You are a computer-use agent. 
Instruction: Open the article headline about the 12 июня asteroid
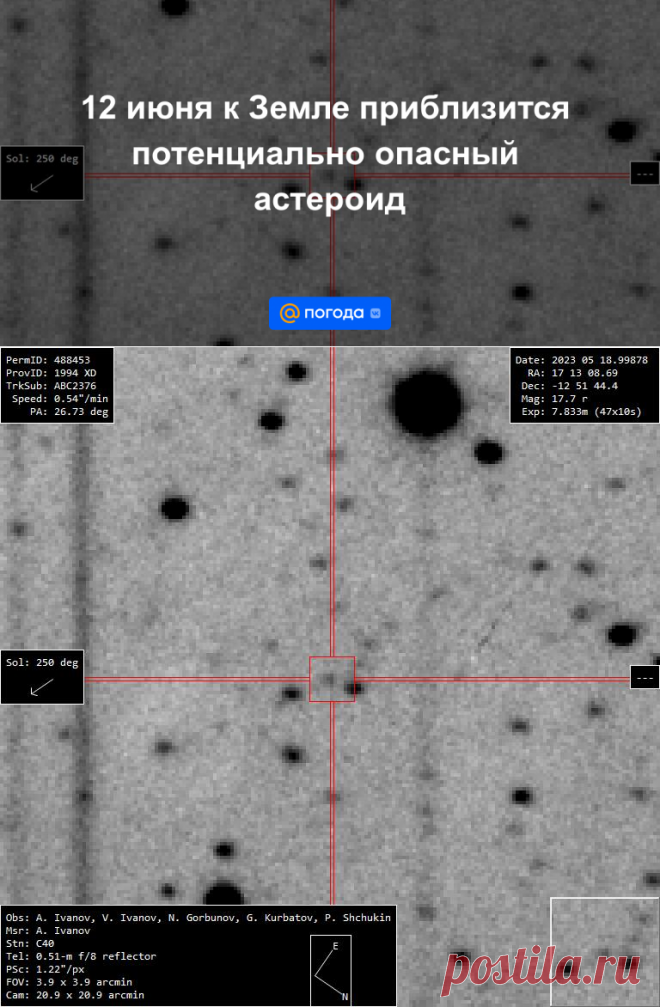click(x=325, y=154)
